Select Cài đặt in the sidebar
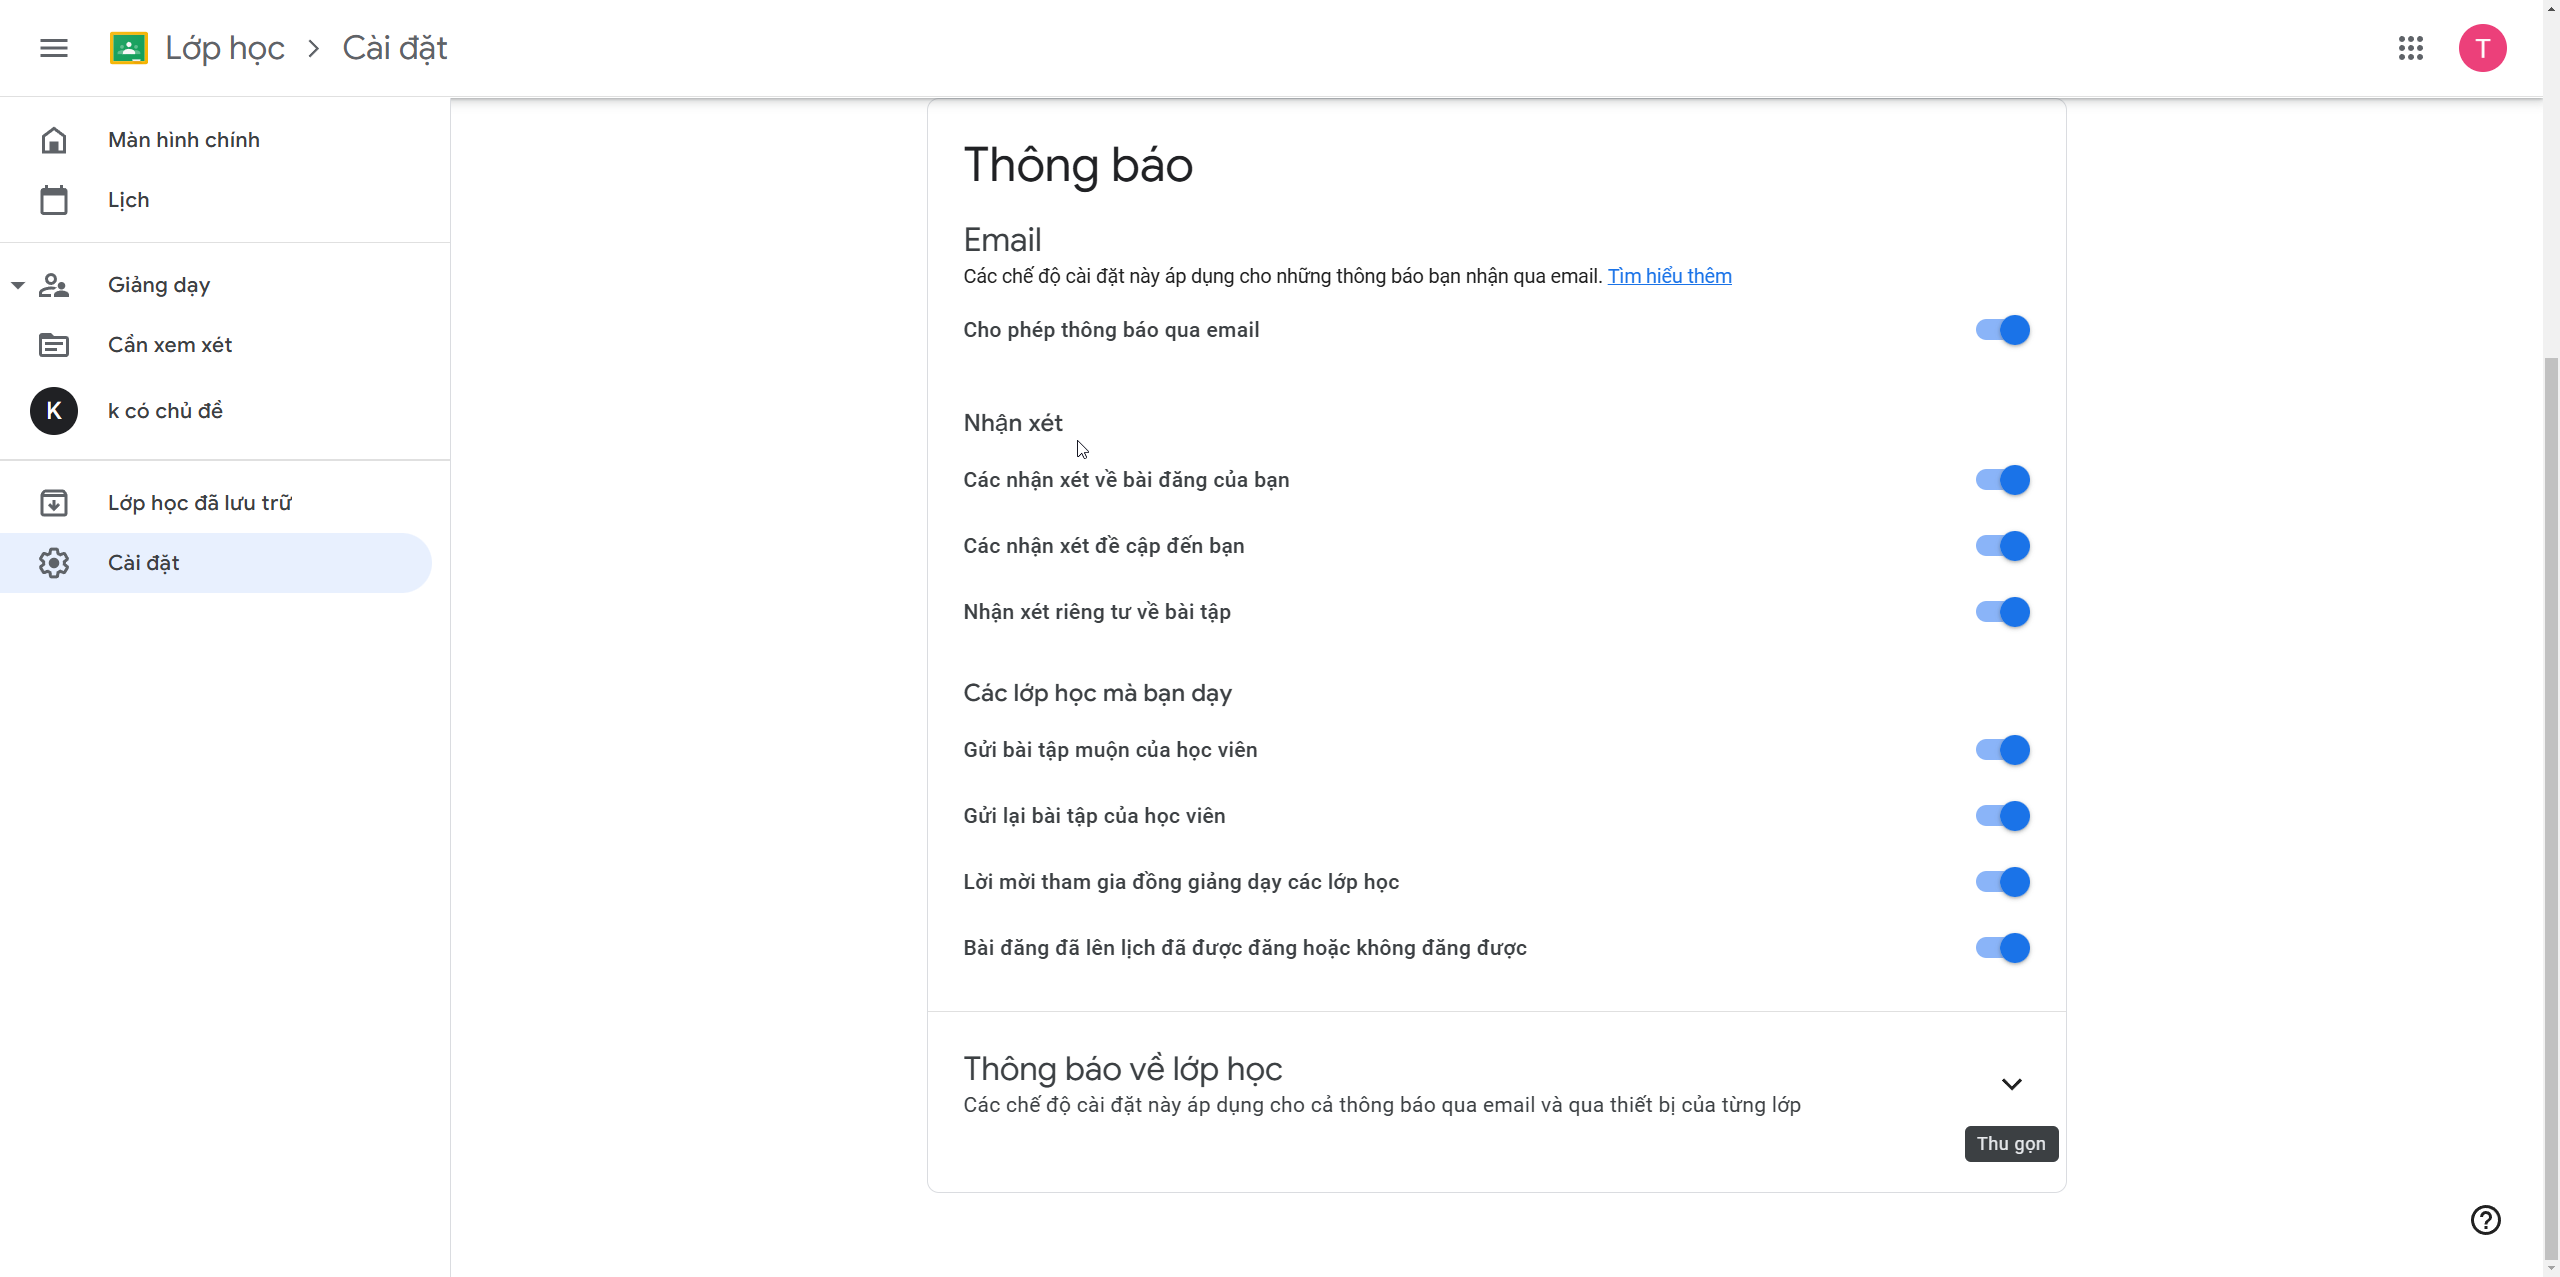The height and width of the screenshot is (1277, 2560). tap(144, 563)
